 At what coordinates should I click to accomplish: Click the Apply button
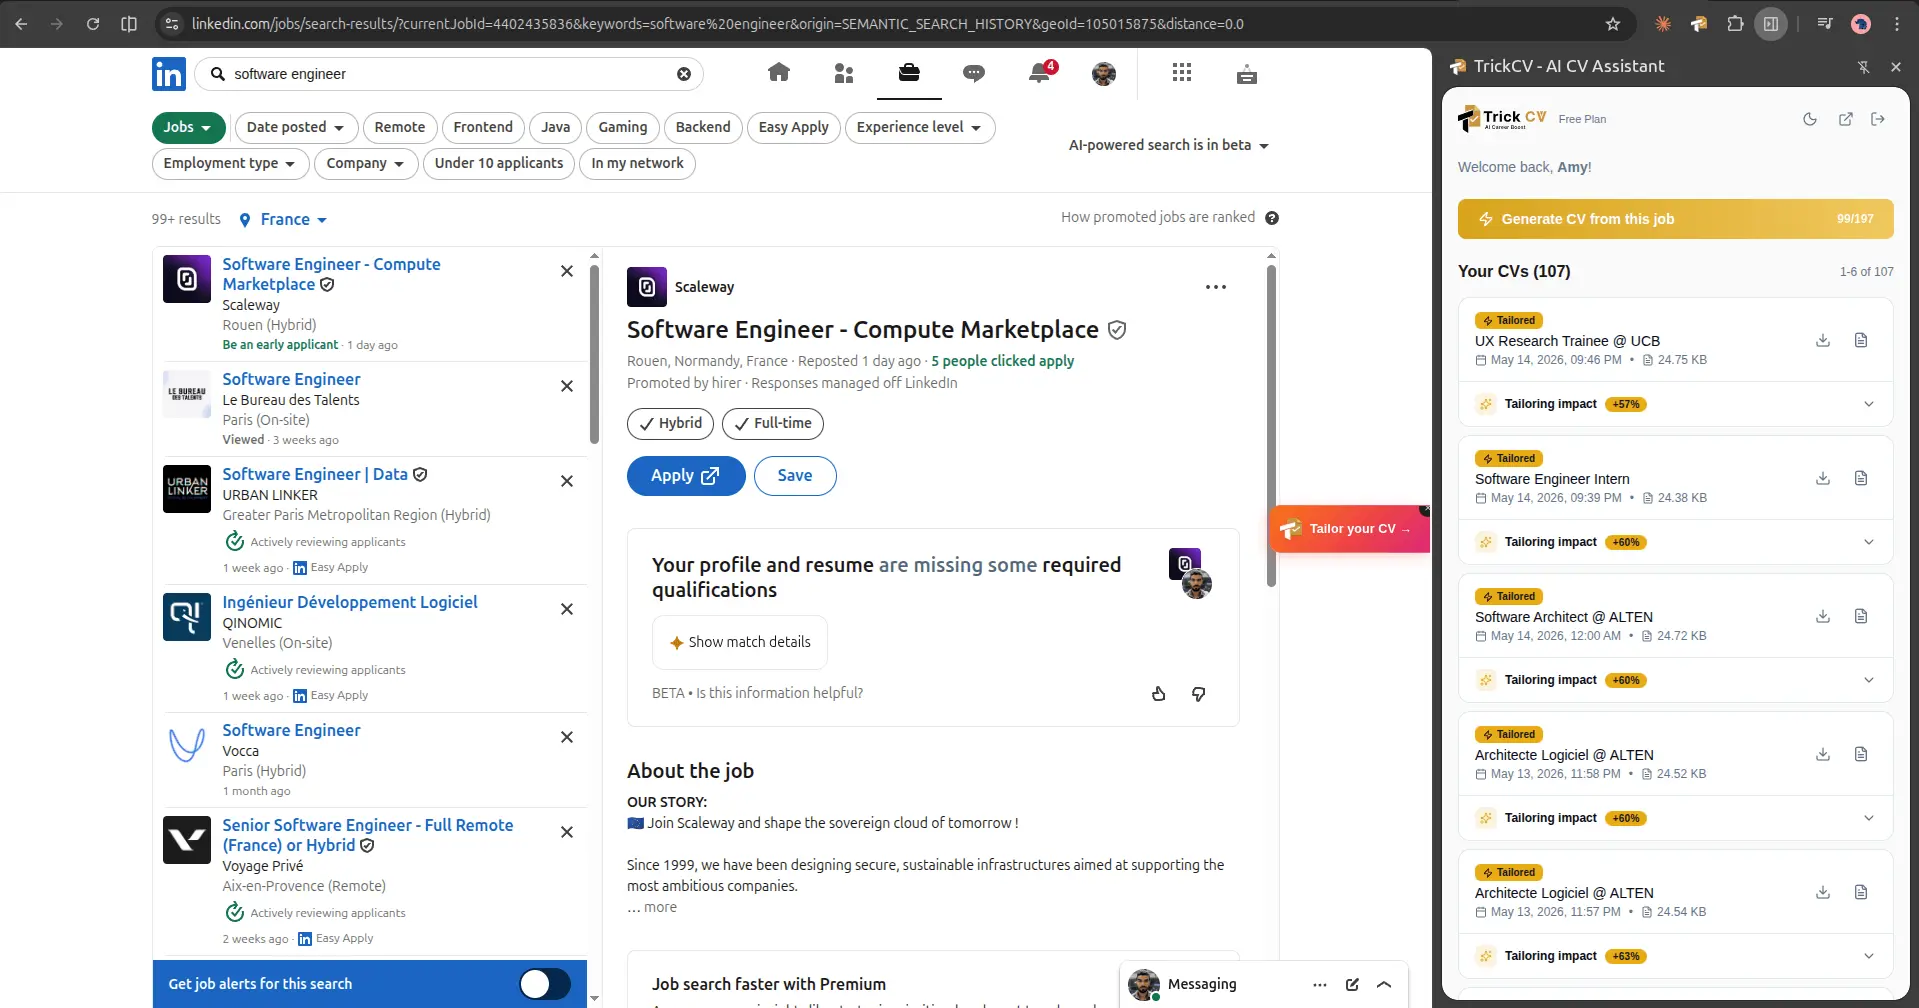(x=686, y=476)
